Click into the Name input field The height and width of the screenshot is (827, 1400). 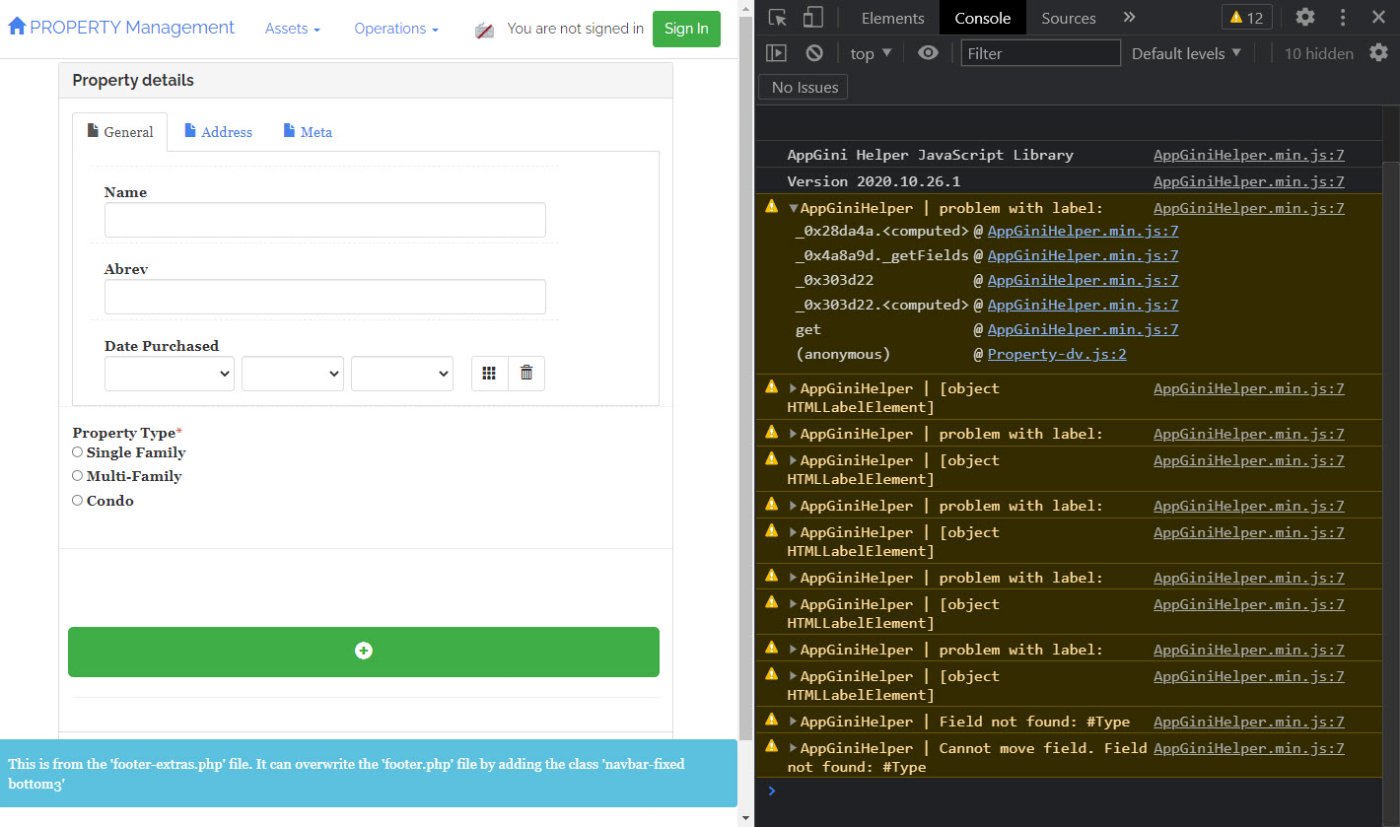point(325,220)
